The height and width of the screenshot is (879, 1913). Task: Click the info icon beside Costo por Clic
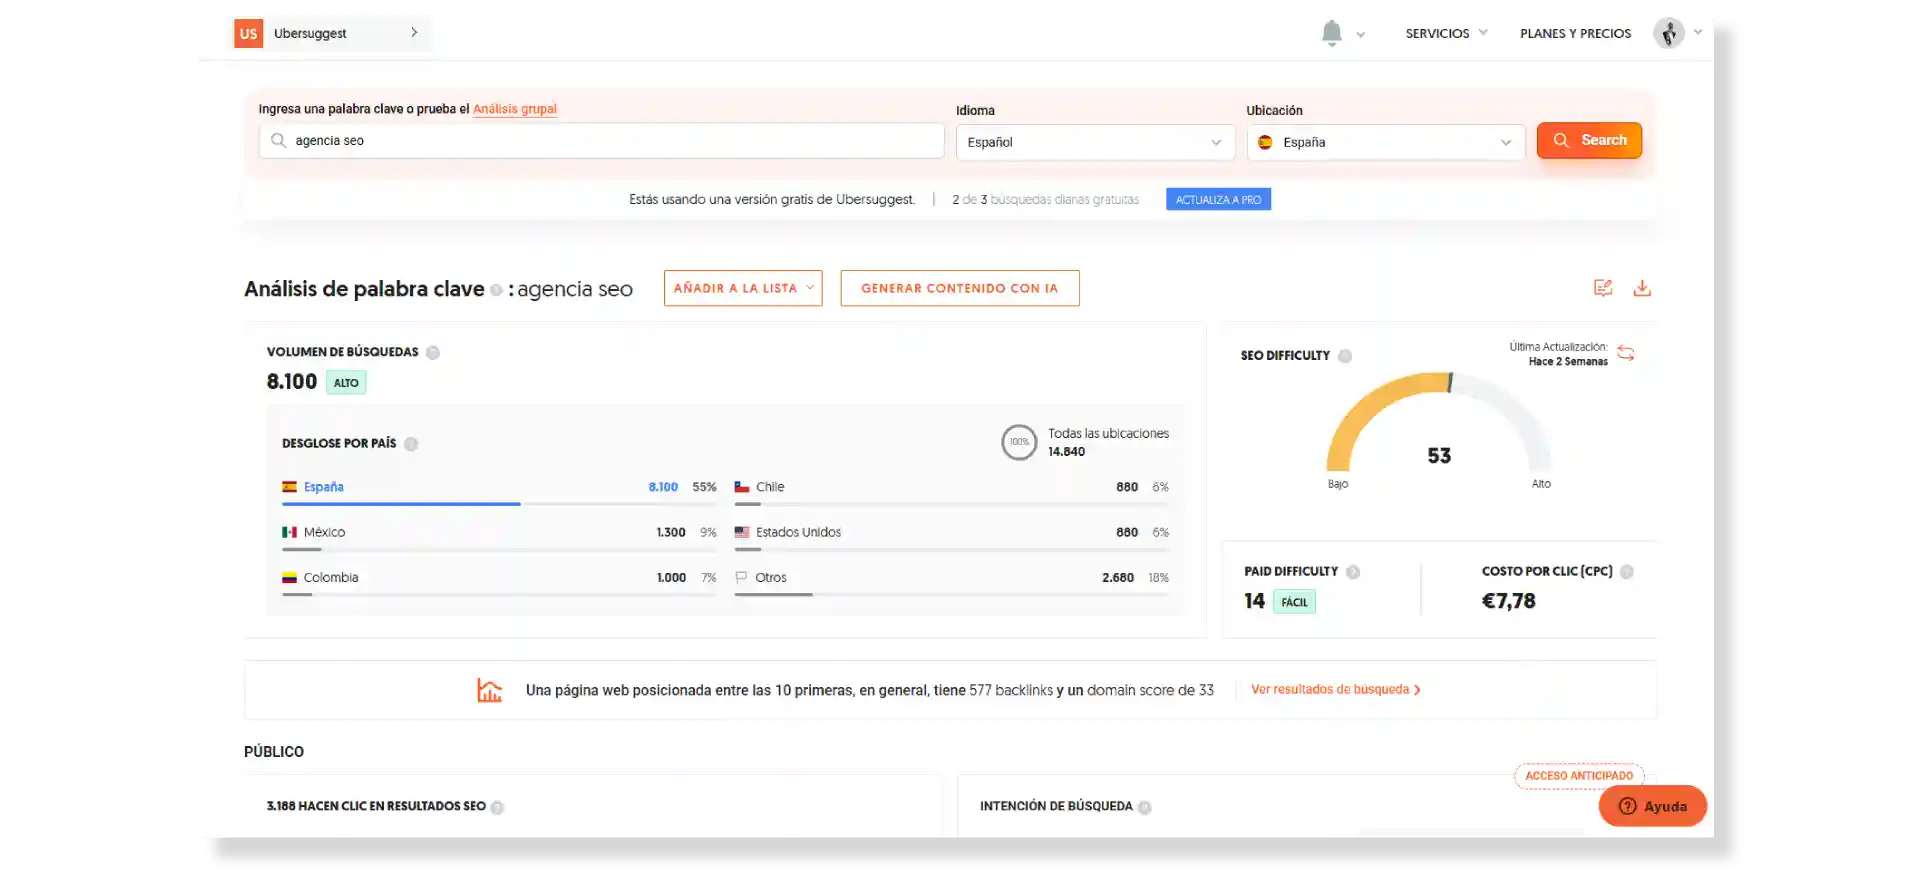(1627, 572)
